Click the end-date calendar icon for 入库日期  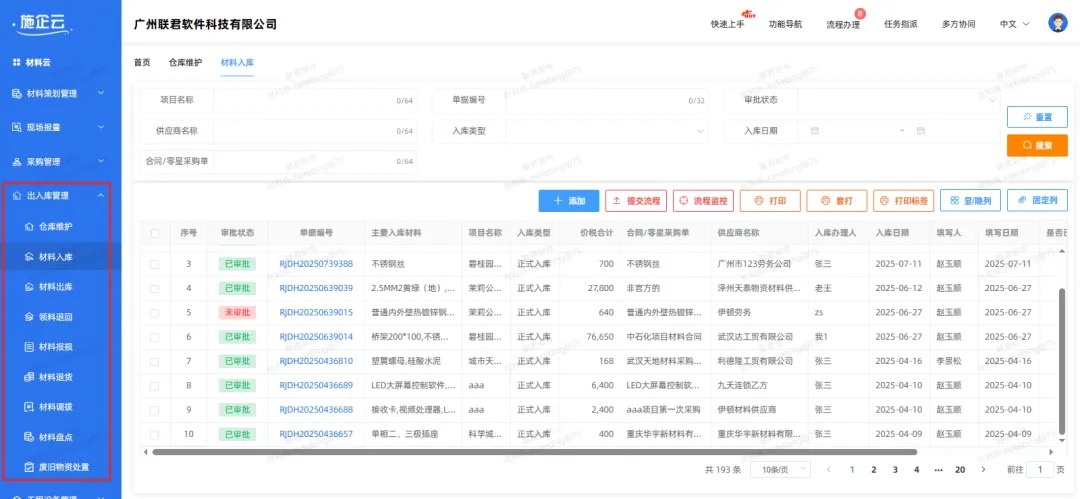(920, 131)
